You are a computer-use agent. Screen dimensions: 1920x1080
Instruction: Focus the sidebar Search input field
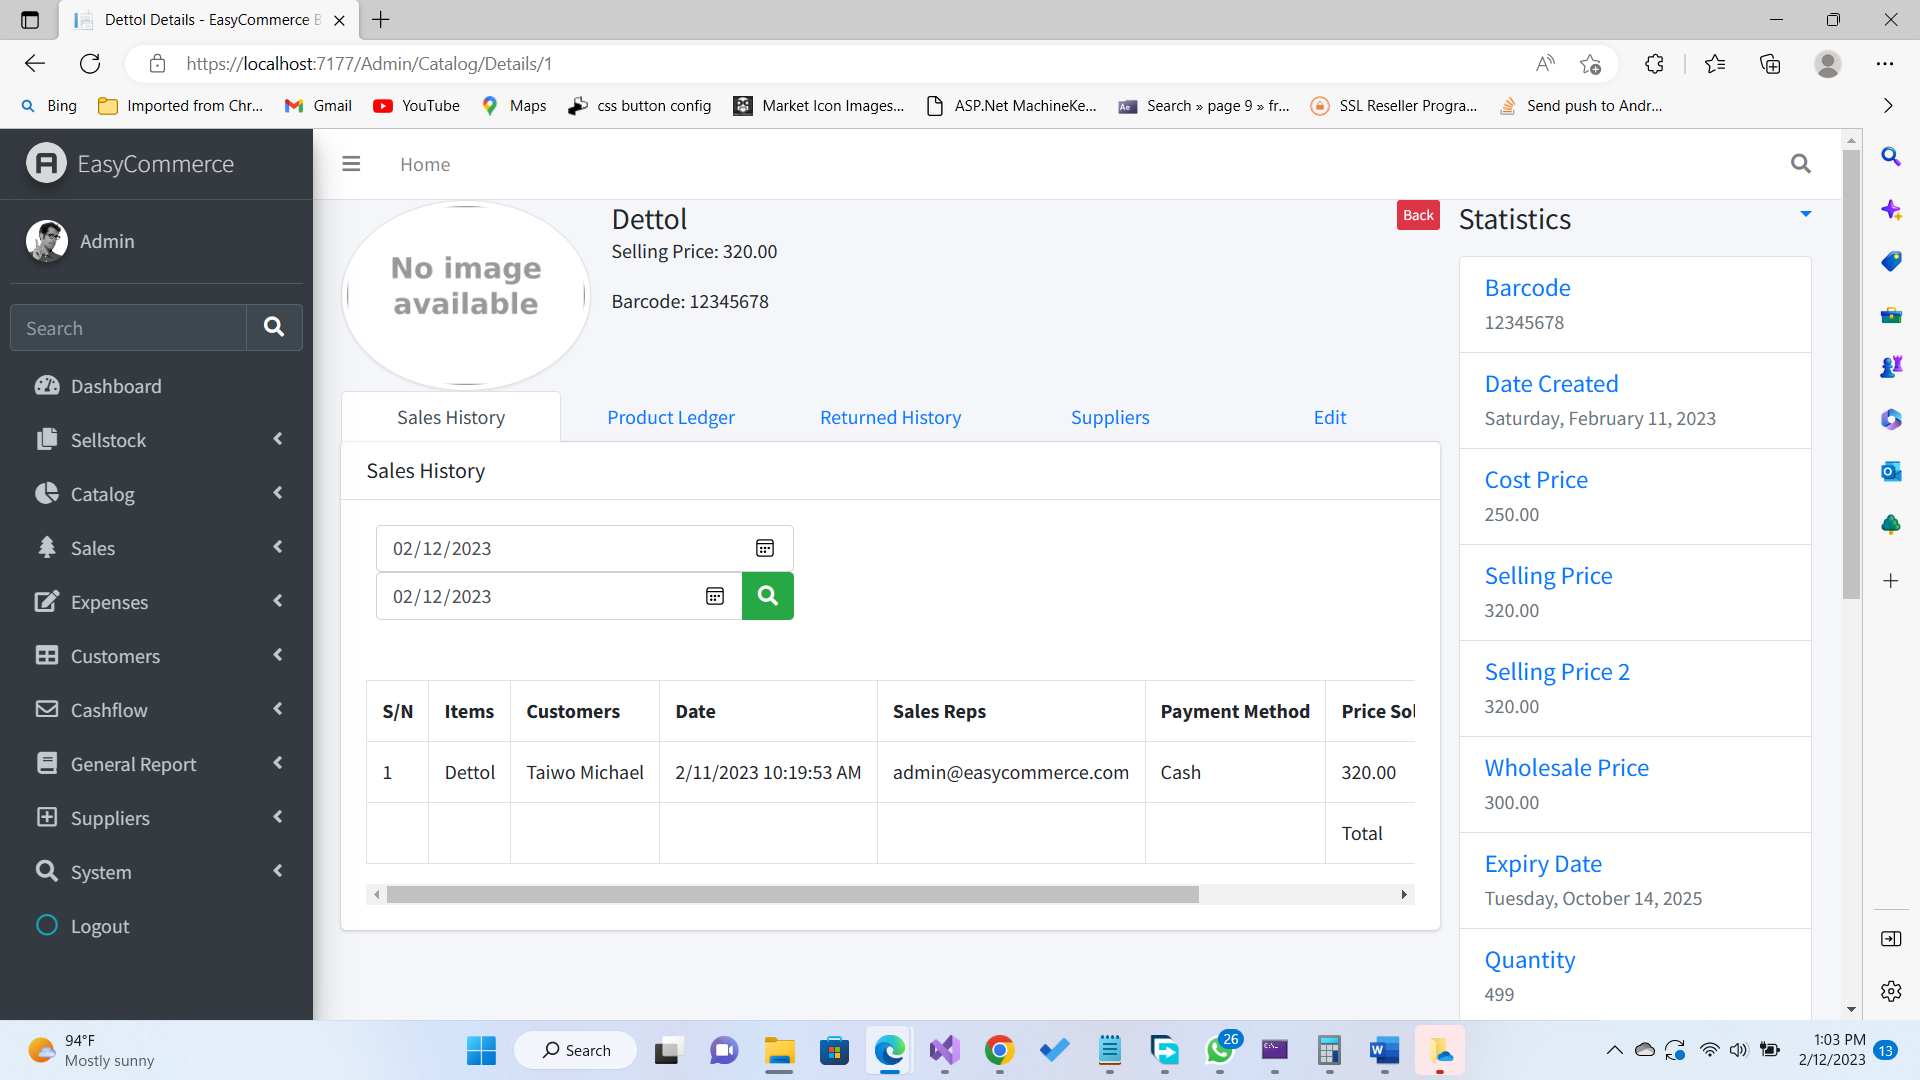129,328
